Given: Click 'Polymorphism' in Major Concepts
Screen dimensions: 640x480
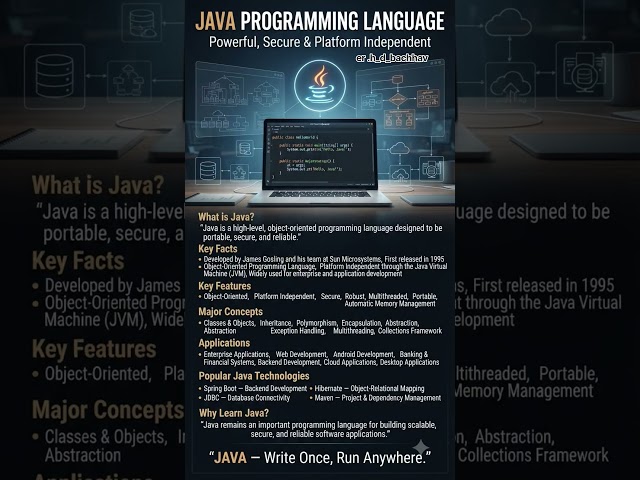Looking at the screenshot, I should (x=317, y=323).
